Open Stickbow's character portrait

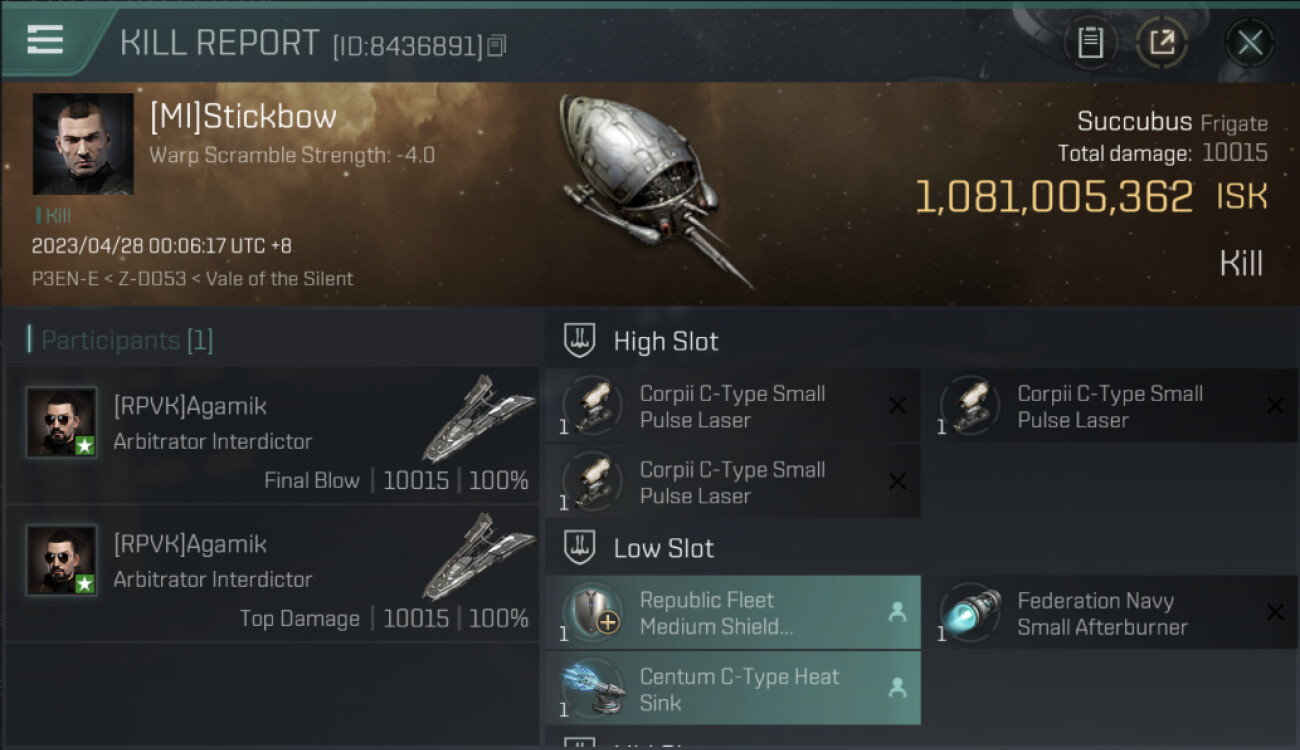click(83, 144)
